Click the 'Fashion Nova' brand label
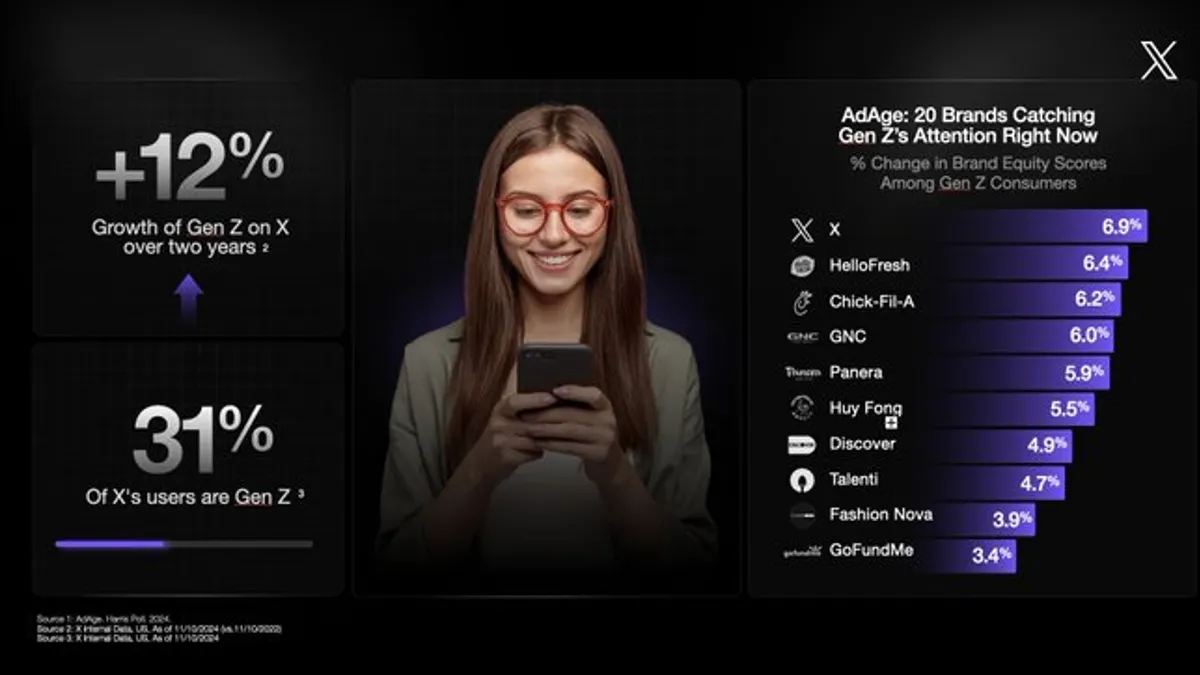Screen dimensions: 1200x675 click(881, 514)
